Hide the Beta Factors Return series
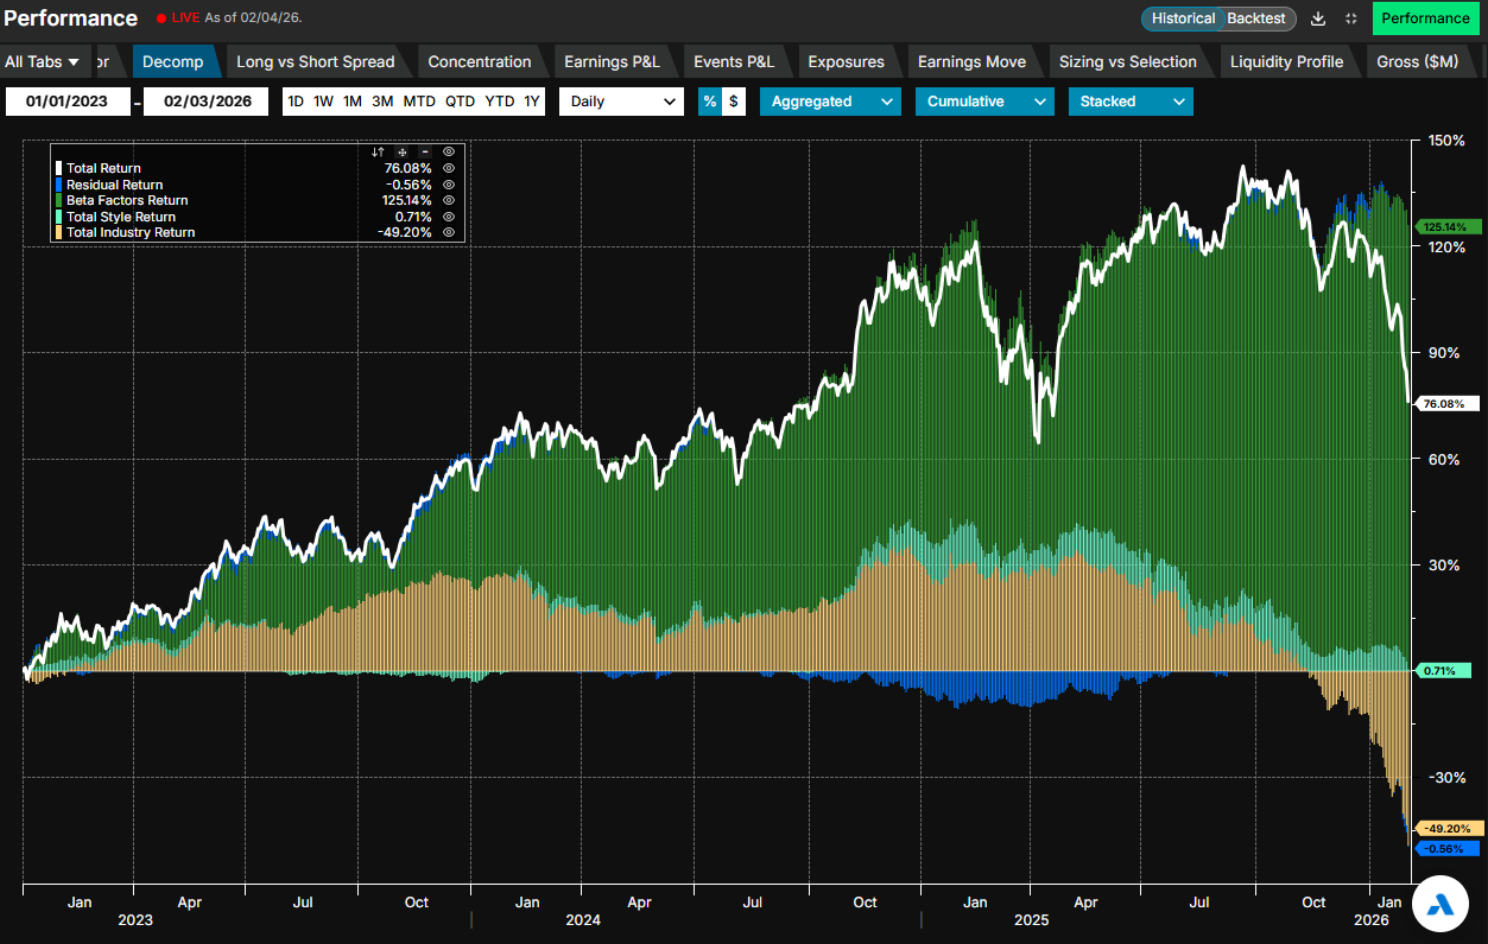 pyautogui.click(x=449, y=200)
